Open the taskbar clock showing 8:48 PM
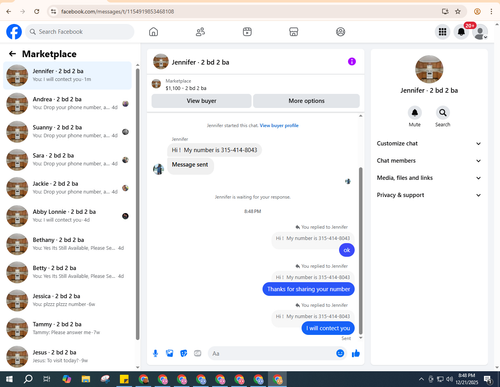 [467, 379]
